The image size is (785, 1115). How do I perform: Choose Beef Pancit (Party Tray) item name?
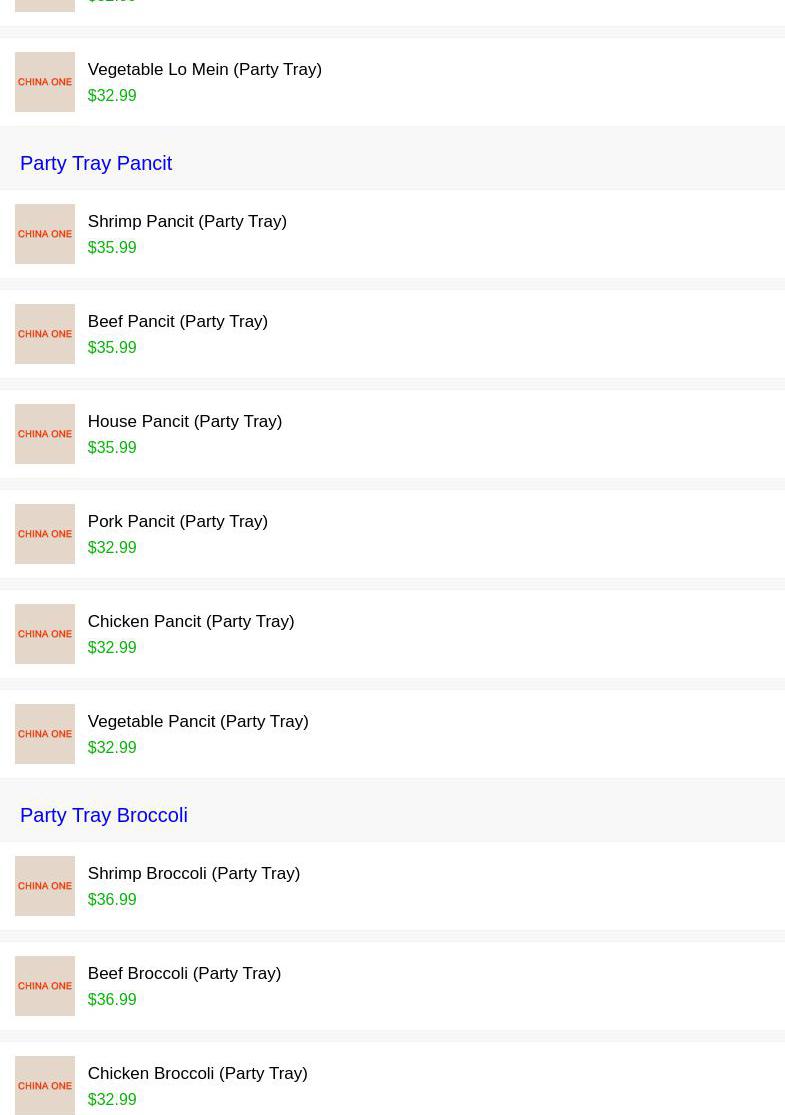click(177, 321)
